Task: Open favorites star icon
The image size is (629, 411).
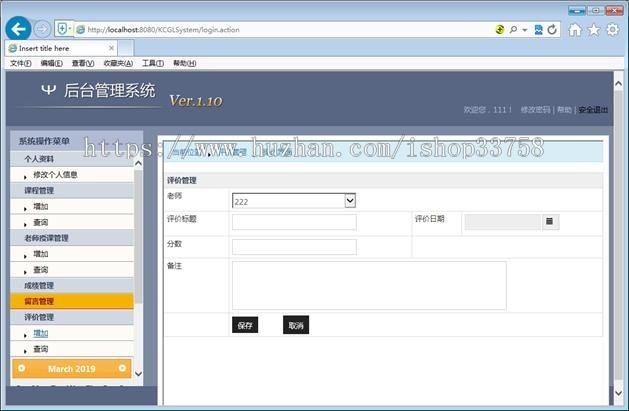Action: point(594,30)
